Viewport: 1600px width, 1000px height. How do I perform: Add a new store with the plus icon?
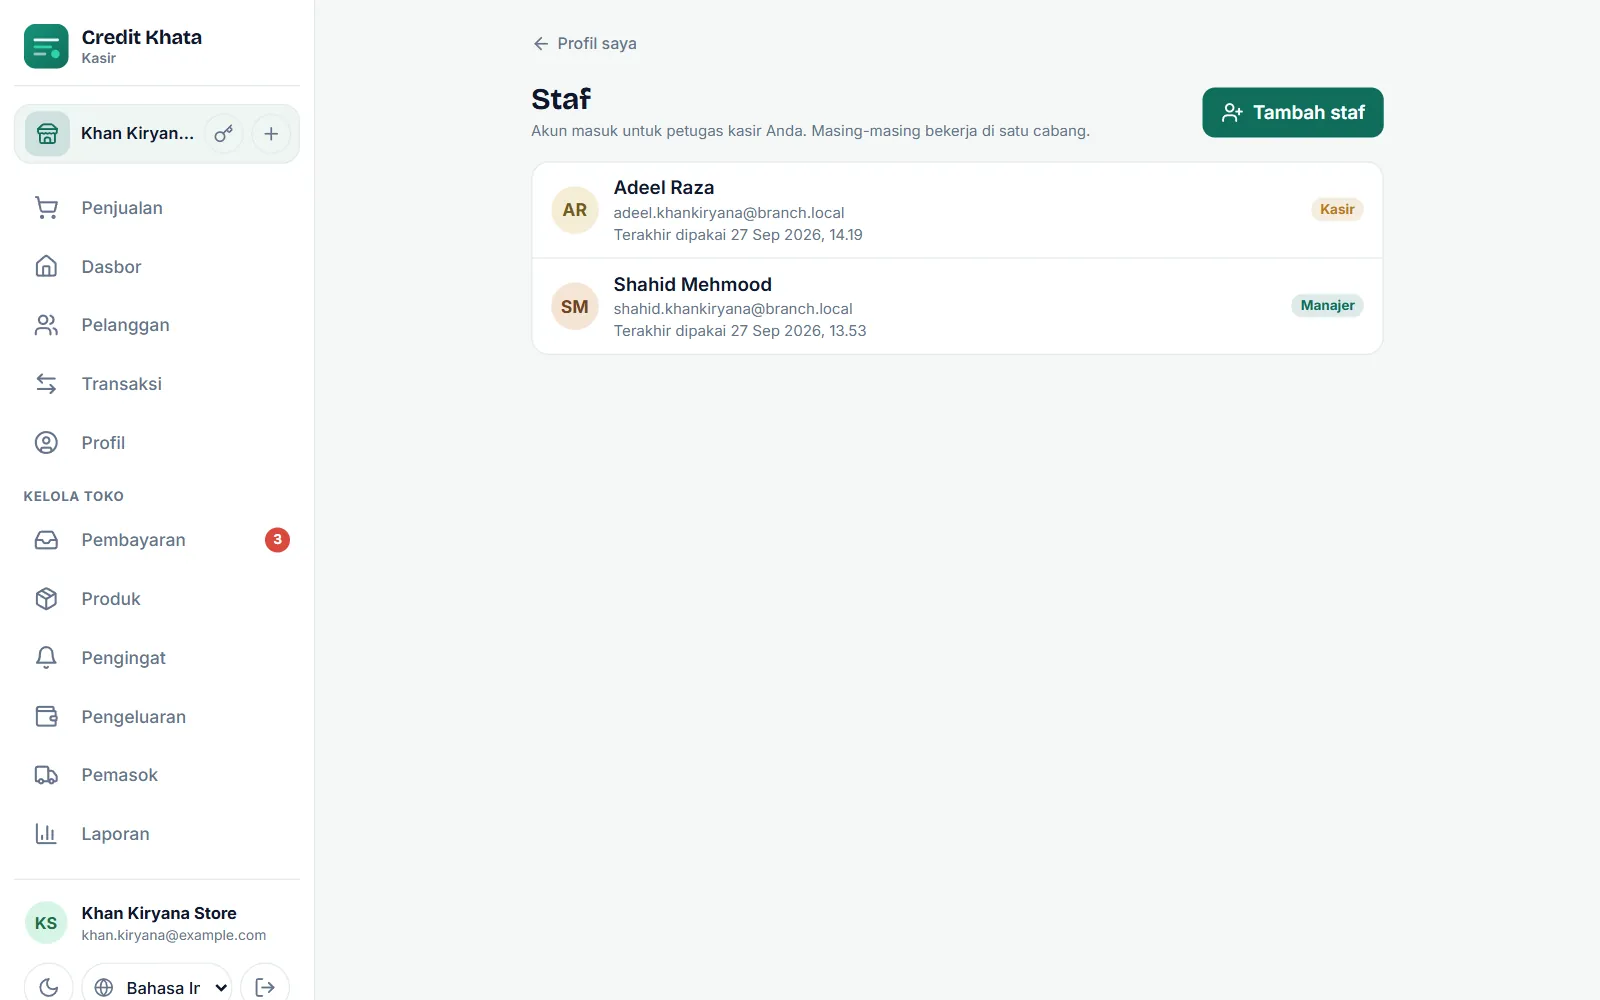click(271, 134)
